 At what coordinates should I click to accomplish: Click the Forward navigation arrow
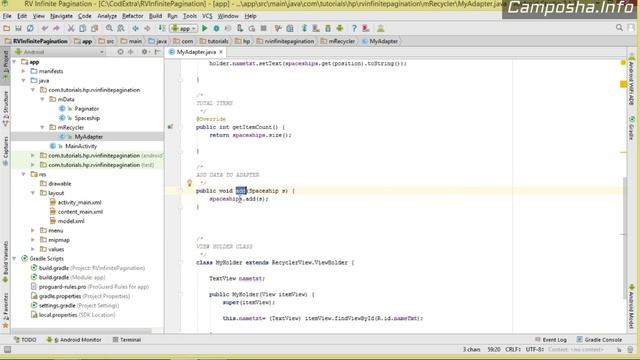pos(147,29)
